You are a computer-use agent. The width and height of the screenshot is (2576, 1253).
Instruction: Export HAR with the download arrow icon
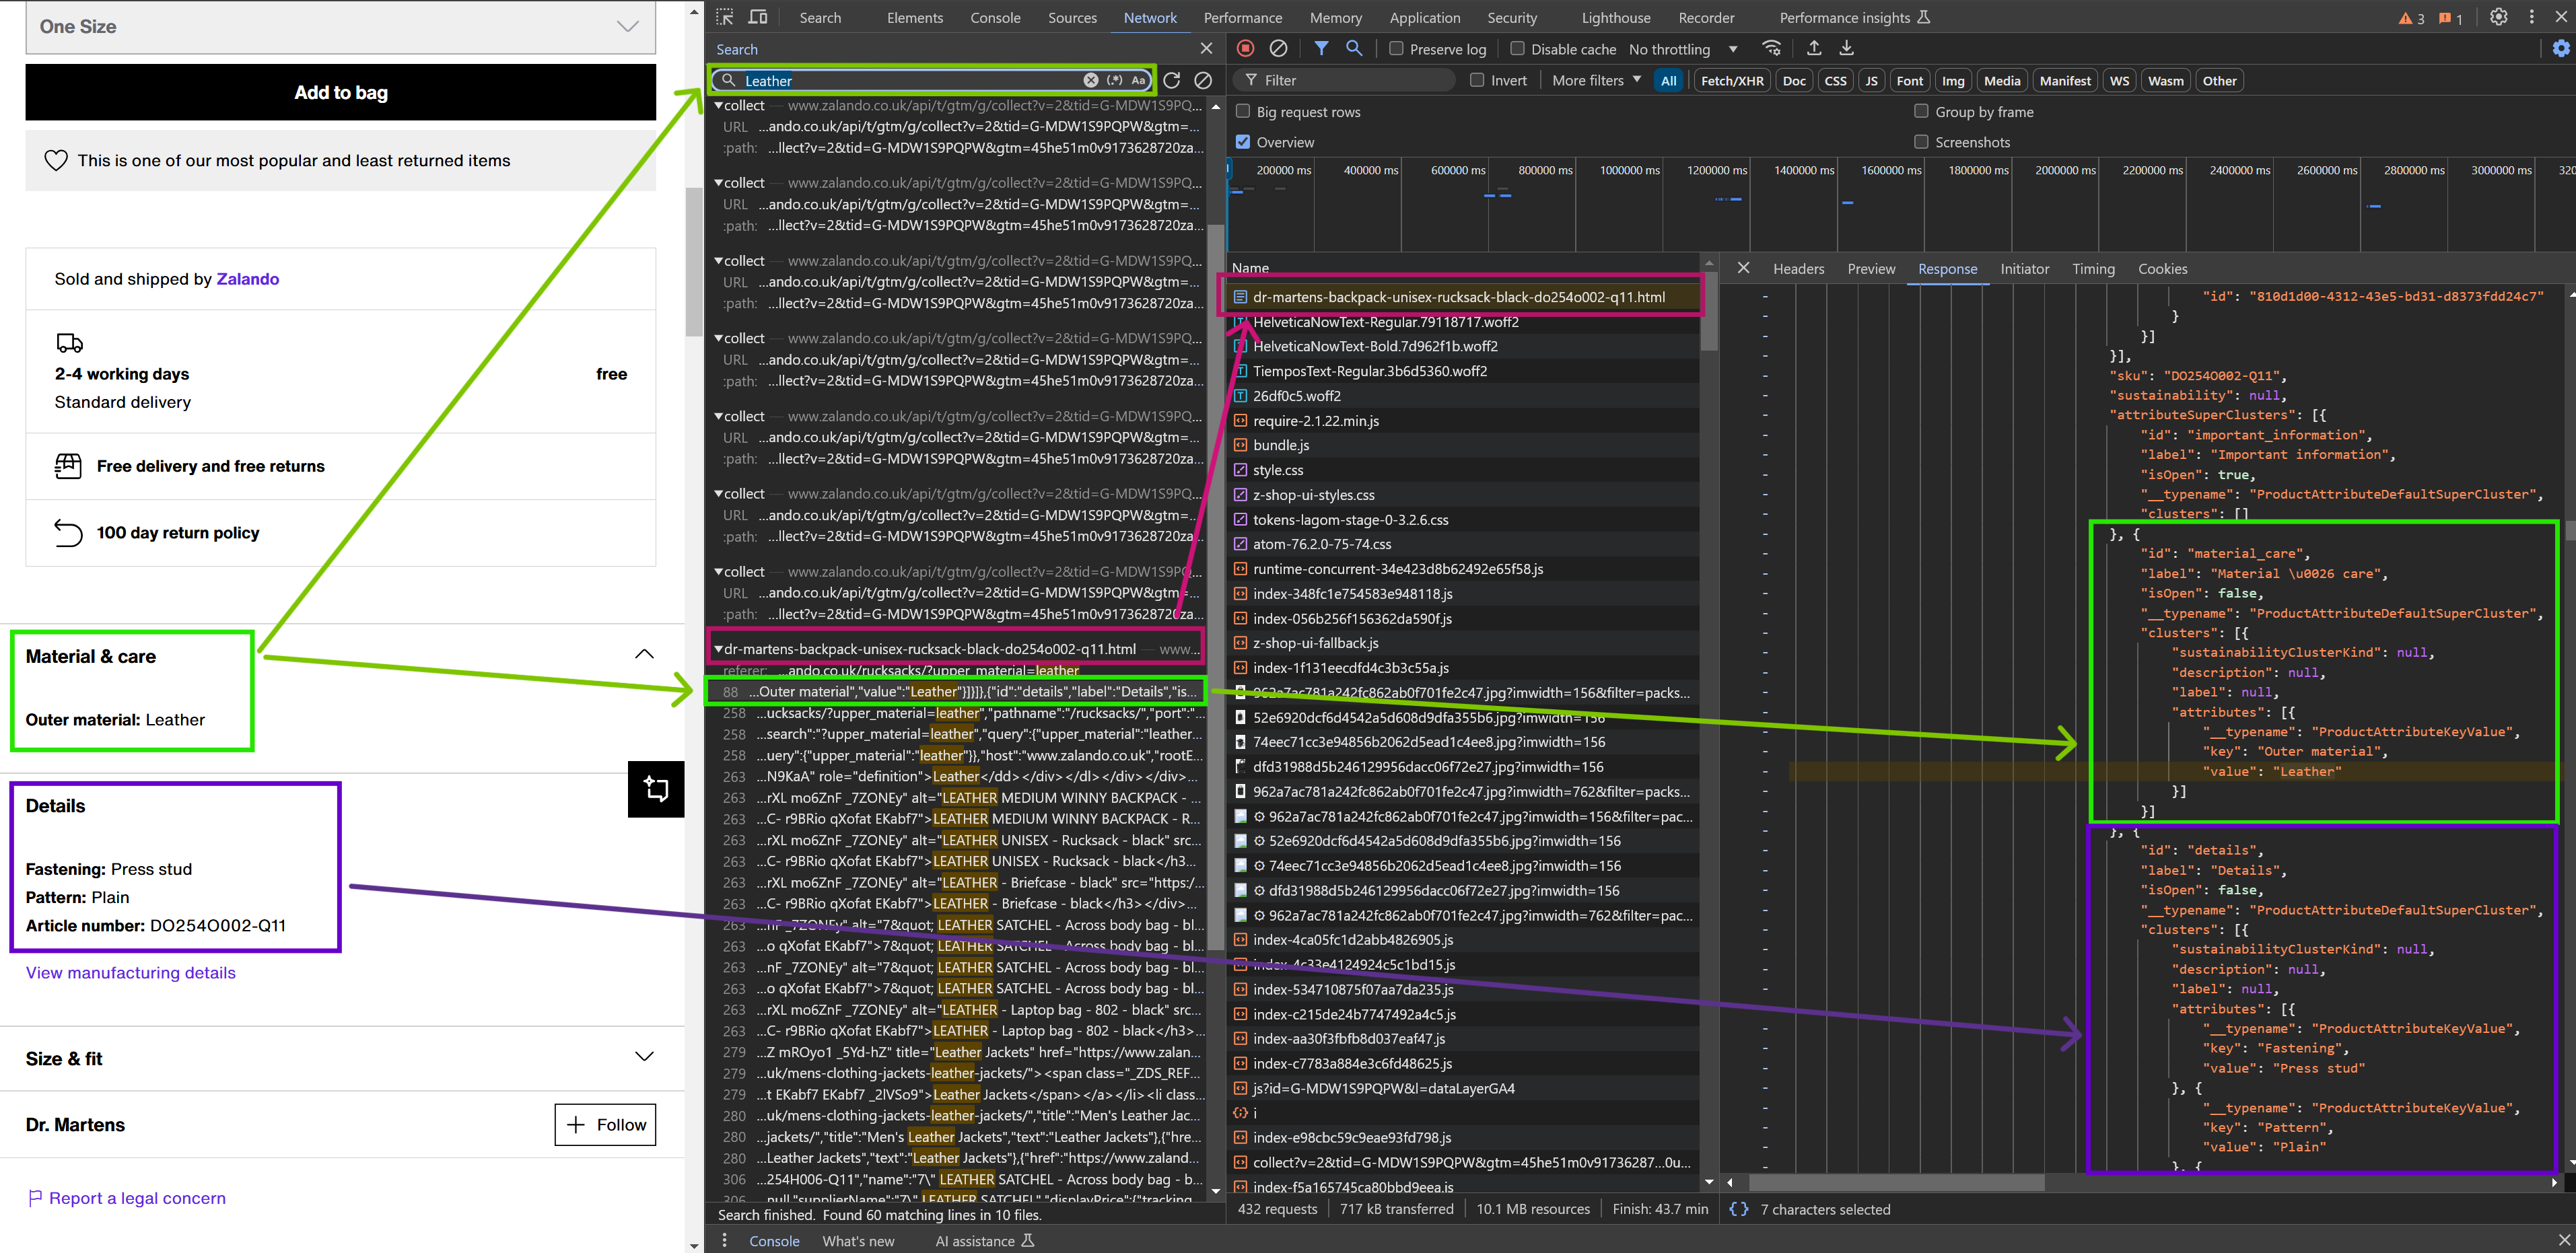(x=1846, y=48)
